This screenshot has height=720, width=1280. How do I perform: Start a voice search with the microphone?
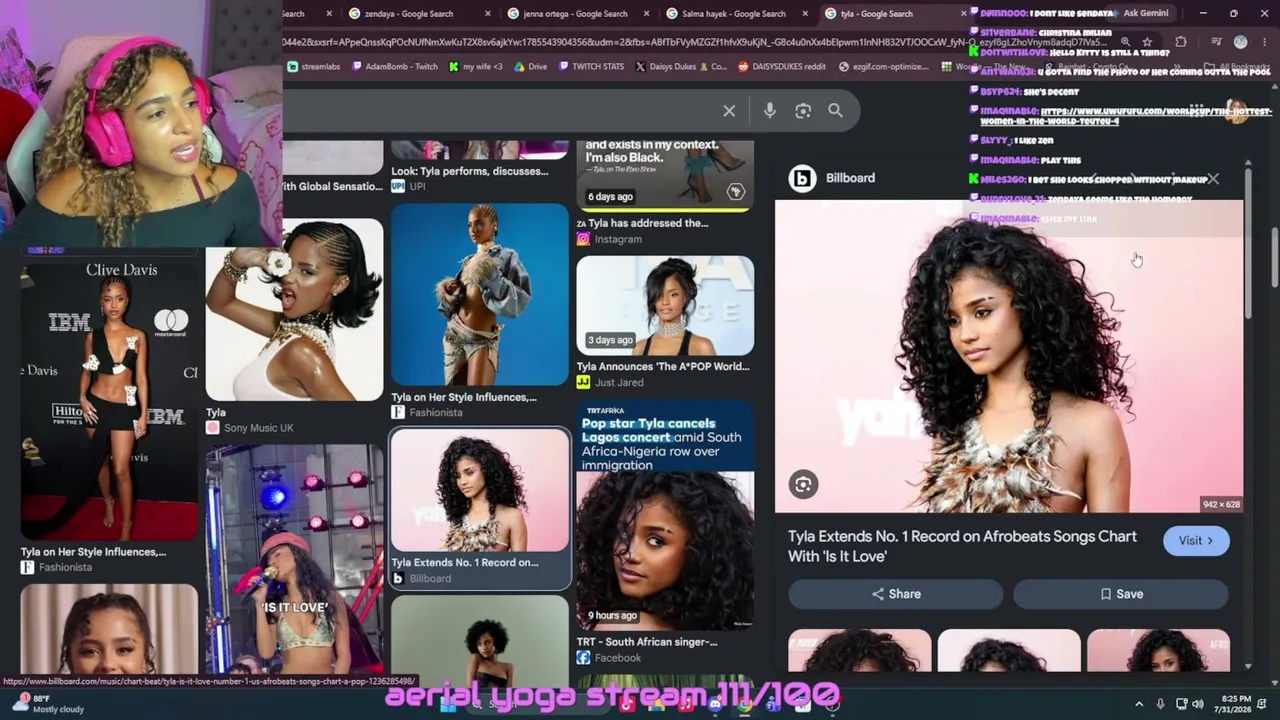tap(769, 111)
